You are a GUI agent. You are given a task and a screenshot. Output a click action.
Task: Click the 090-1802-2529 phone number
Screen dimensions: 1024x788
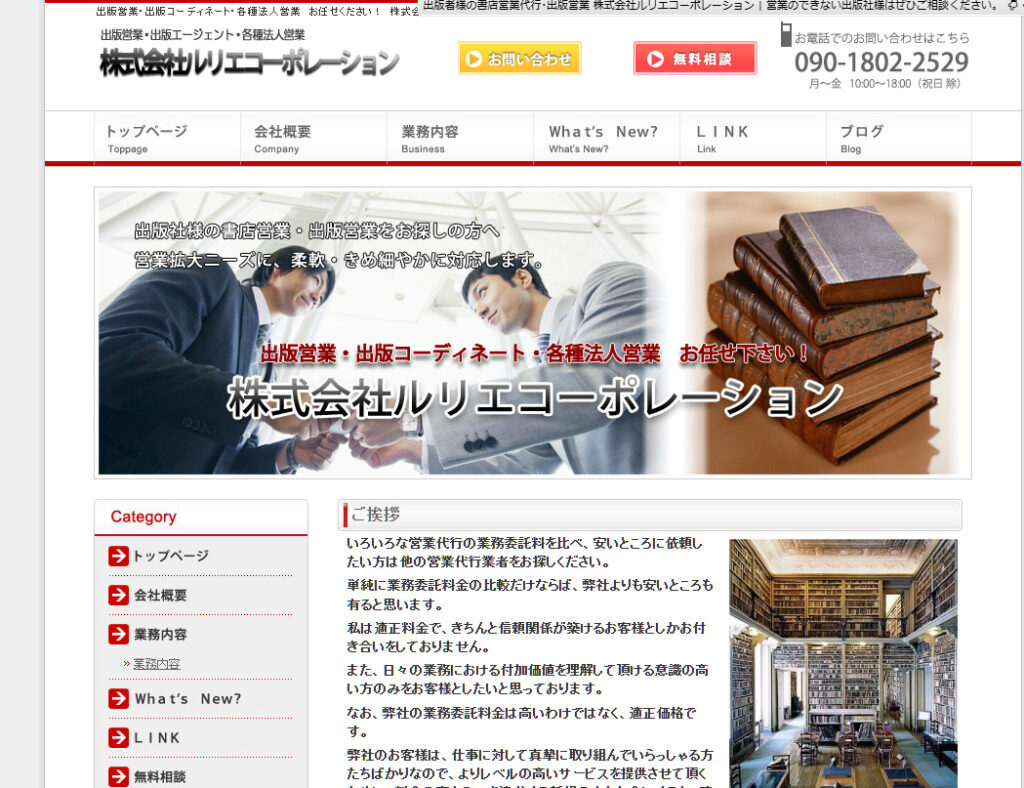[881, 62]
